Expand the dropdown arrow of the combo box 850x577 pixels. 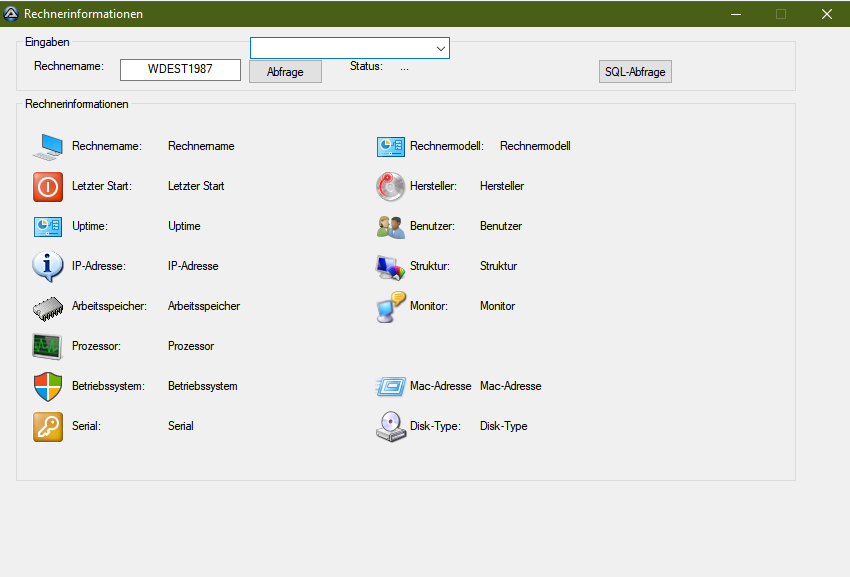click(440, 48)
